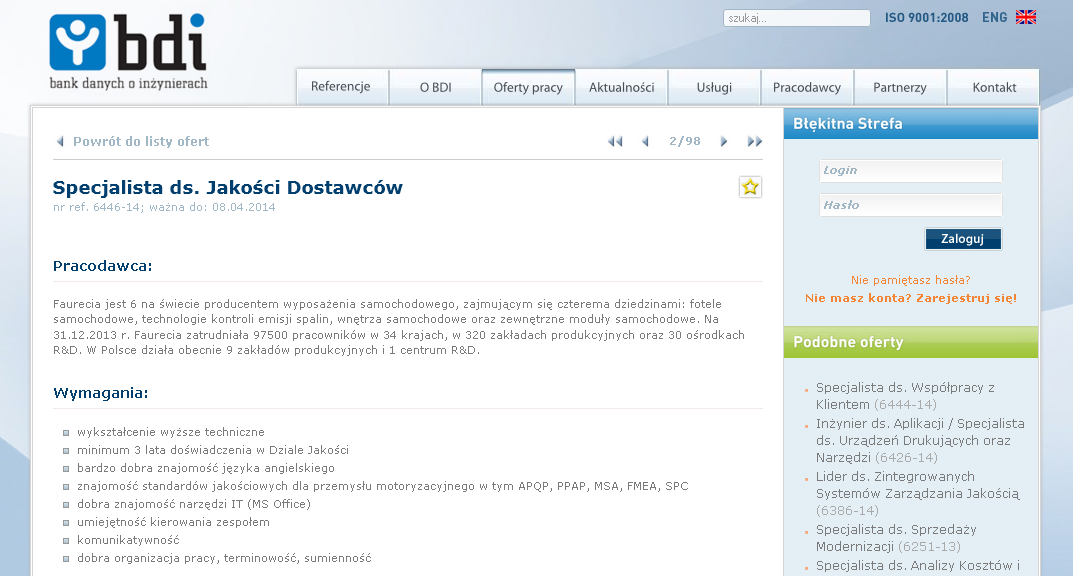
Task: Go to next job offer
Action: click(x=723, y=142)
